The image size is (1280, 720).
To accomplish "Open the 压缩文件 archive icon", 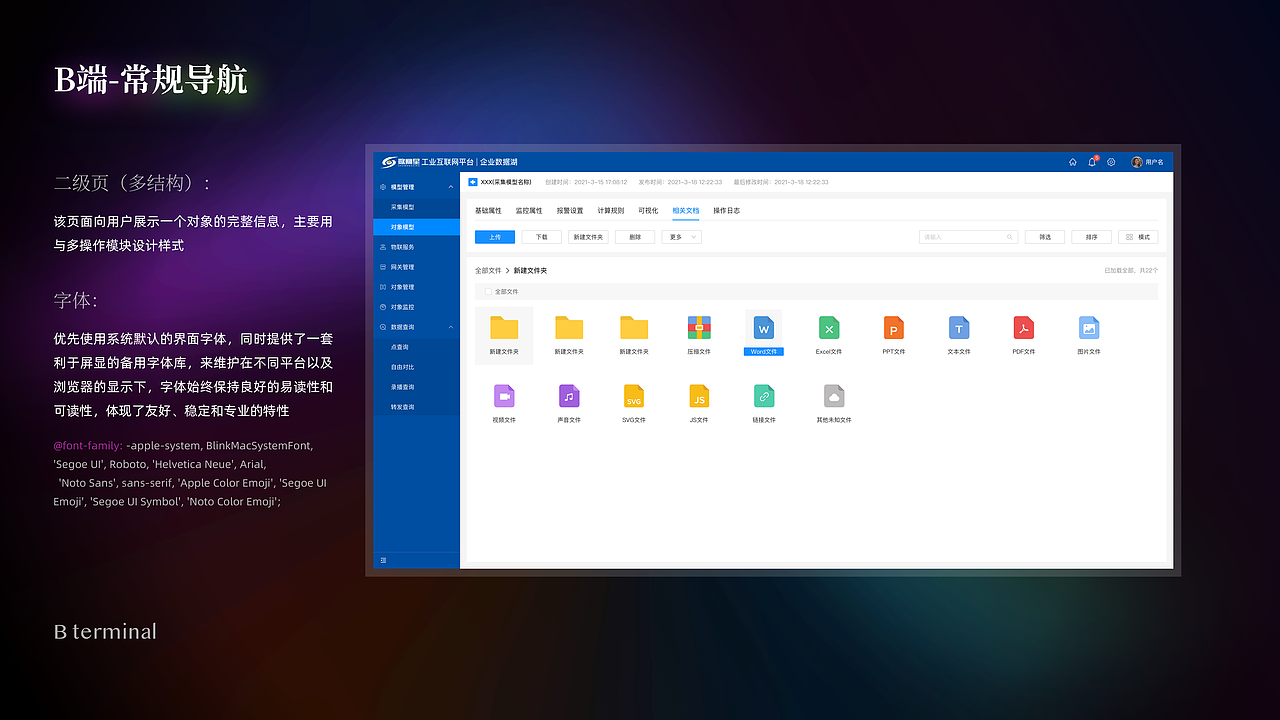I will click(699, 327).
